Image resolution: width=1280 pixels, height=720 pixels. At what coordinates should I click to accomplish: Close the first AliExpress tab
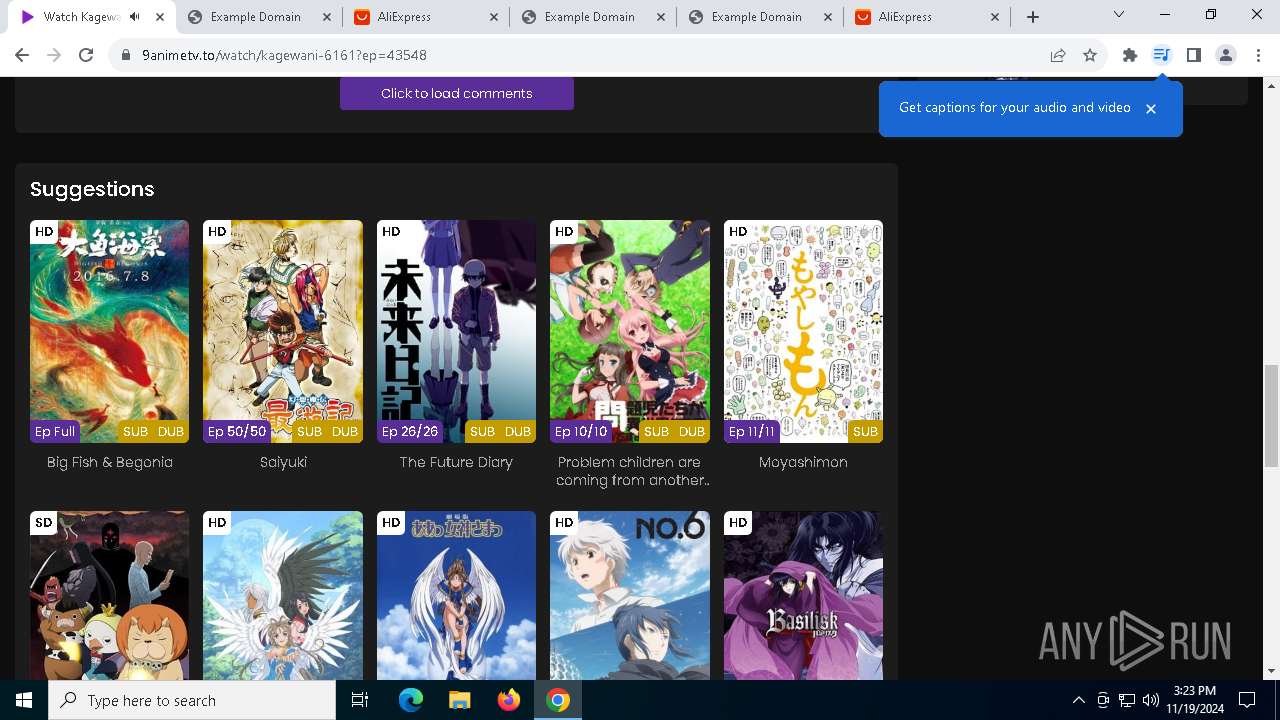click(493, 17)
